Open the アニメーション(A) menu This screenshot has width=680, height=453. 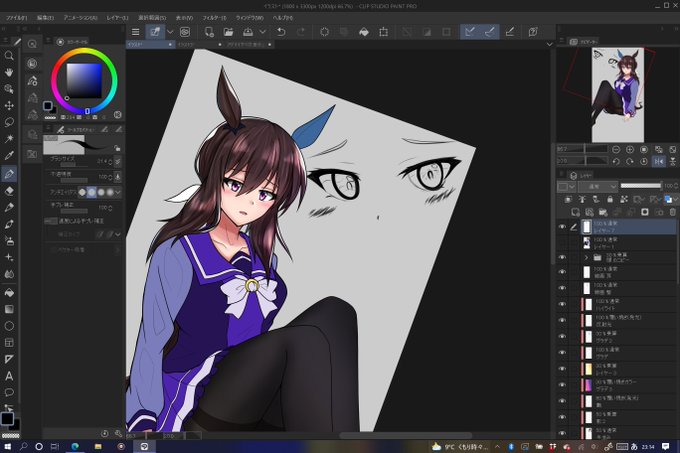pos(80,18)
